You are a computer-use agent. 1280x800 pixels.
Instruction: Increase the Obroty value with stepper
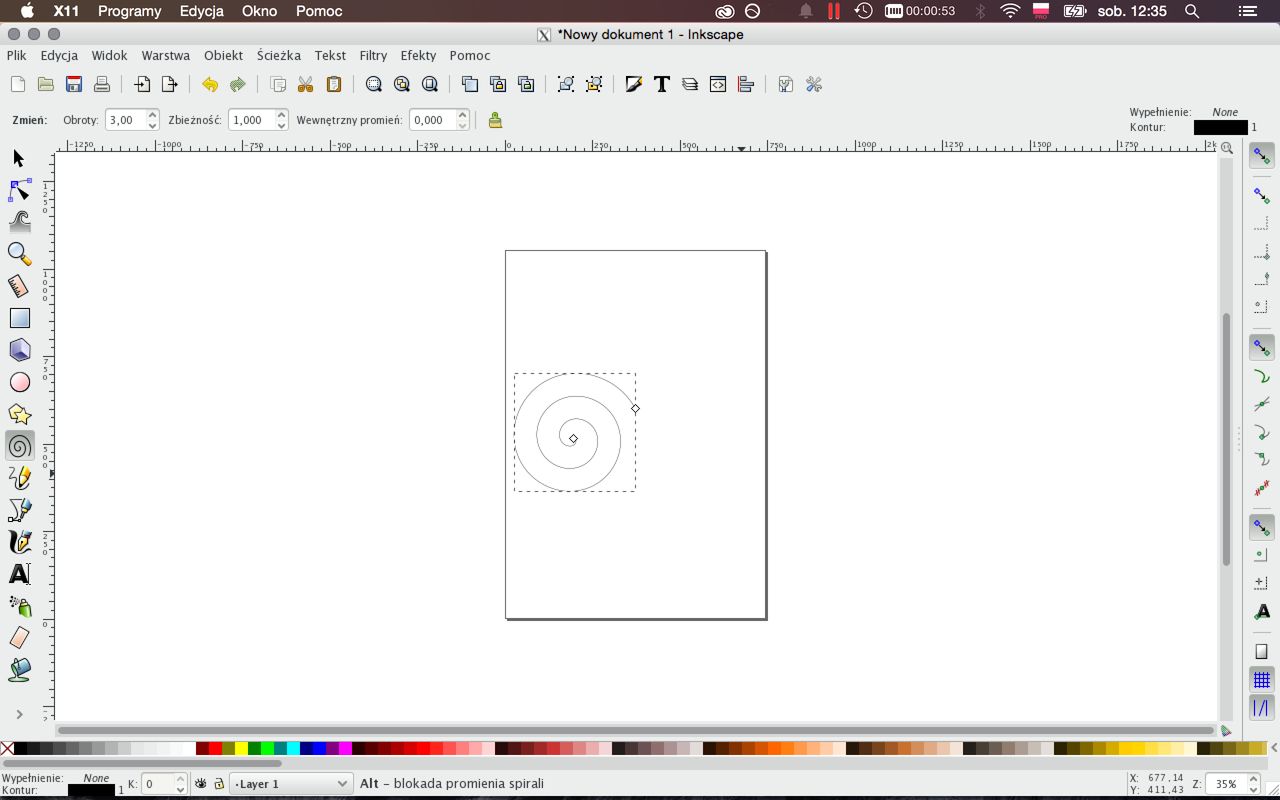click(153, 115)
